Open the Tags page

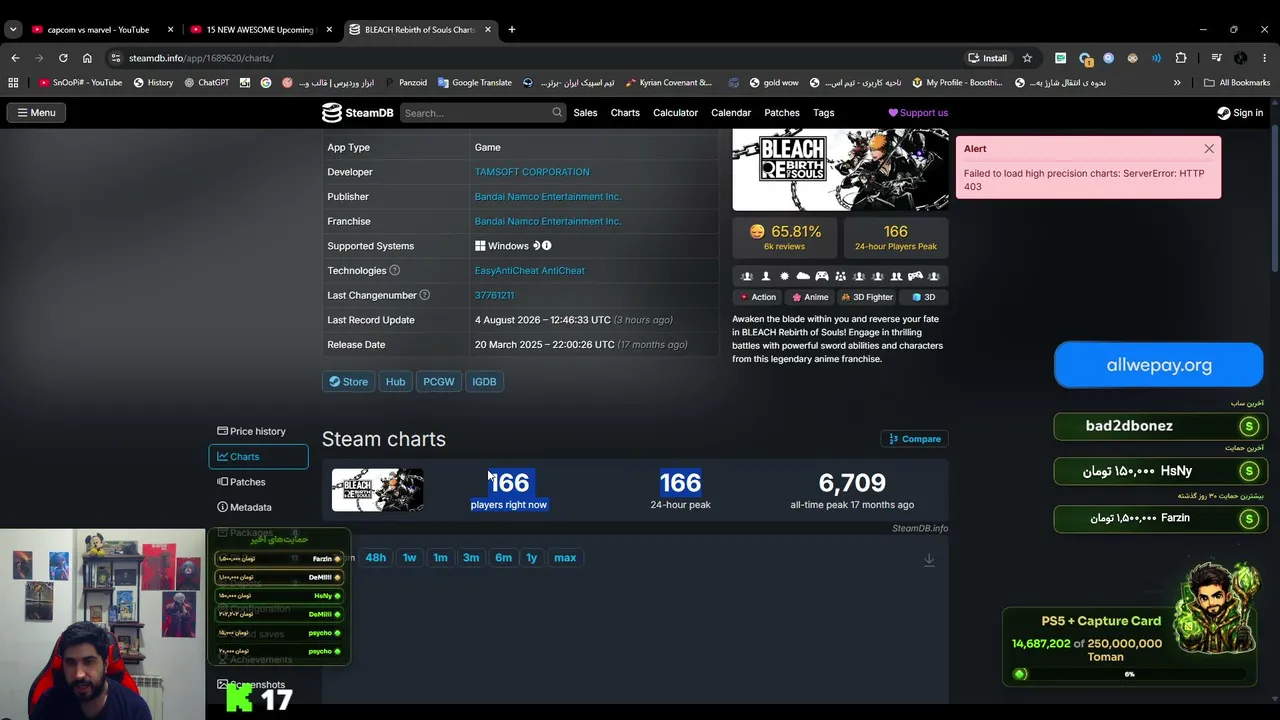[x=824, y=113]
